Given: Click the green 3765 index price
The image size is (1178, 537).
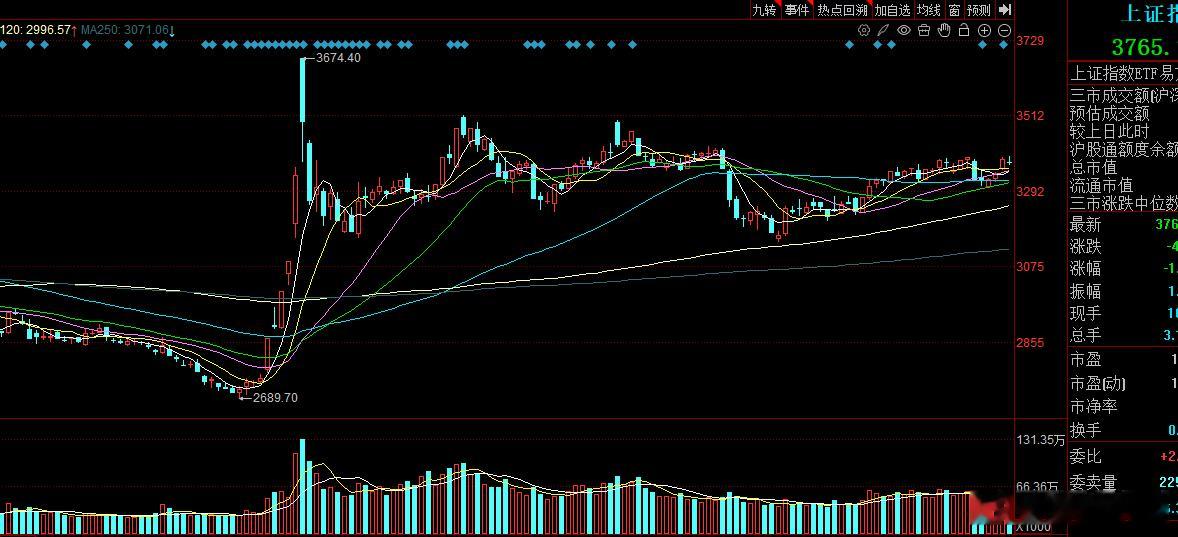Looking at the screenshot, I should pyautogui.click(x=1143, y=47).
